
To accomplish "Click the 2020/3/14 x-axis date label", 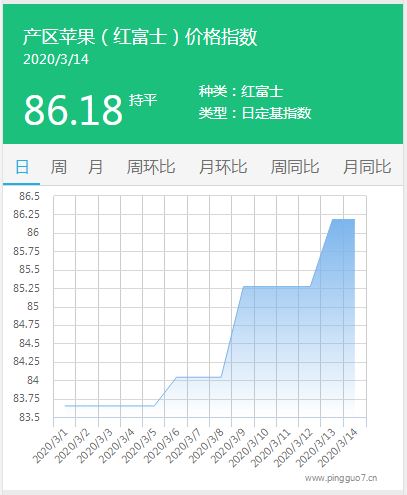I will click(338, 448).
